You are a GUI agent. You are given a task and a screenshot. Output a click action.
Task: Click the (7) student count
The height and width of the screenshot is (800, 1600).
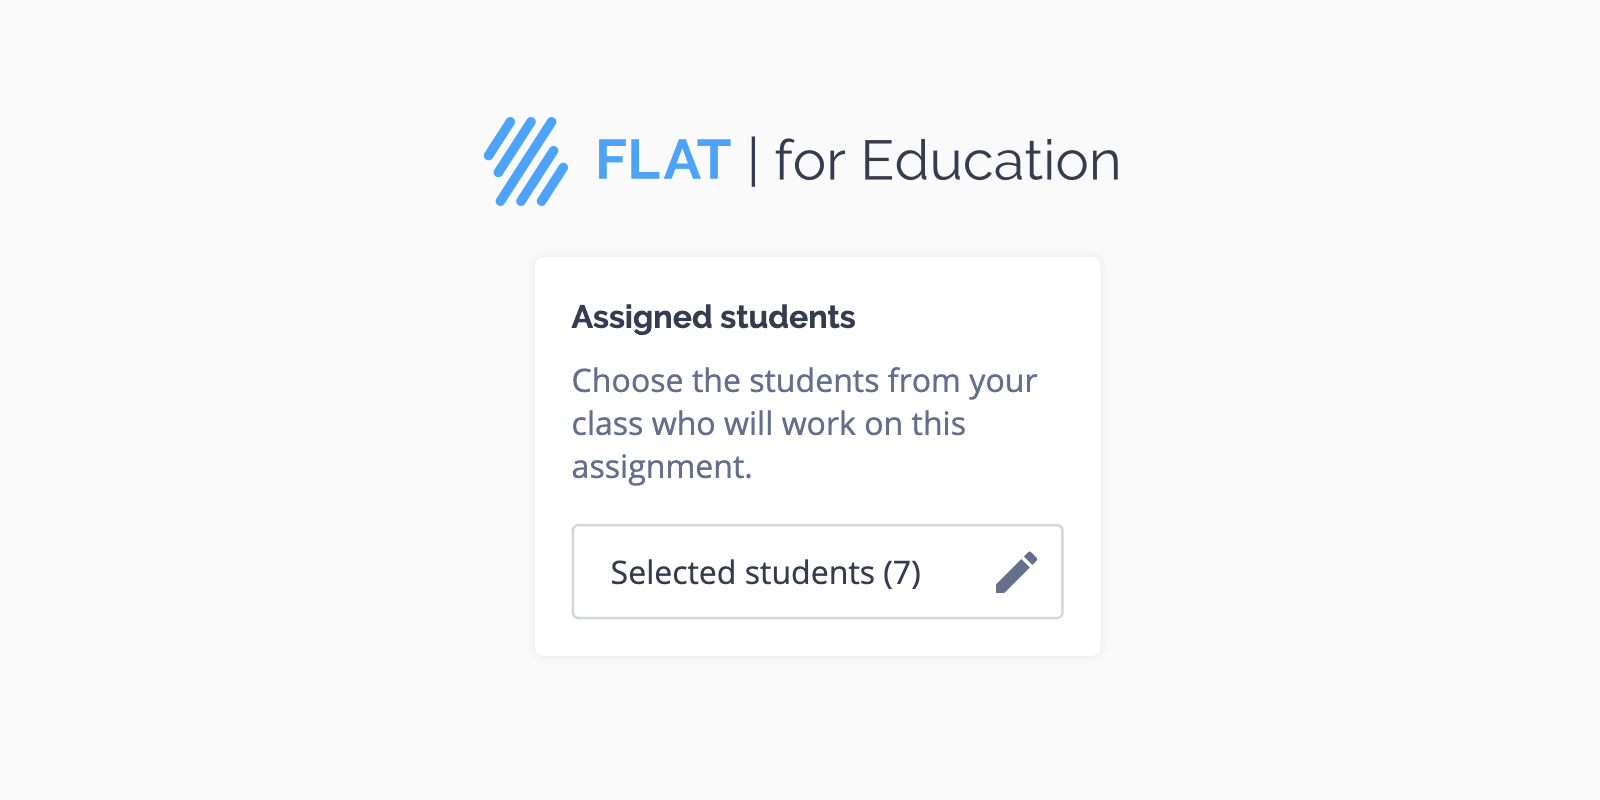901,573
